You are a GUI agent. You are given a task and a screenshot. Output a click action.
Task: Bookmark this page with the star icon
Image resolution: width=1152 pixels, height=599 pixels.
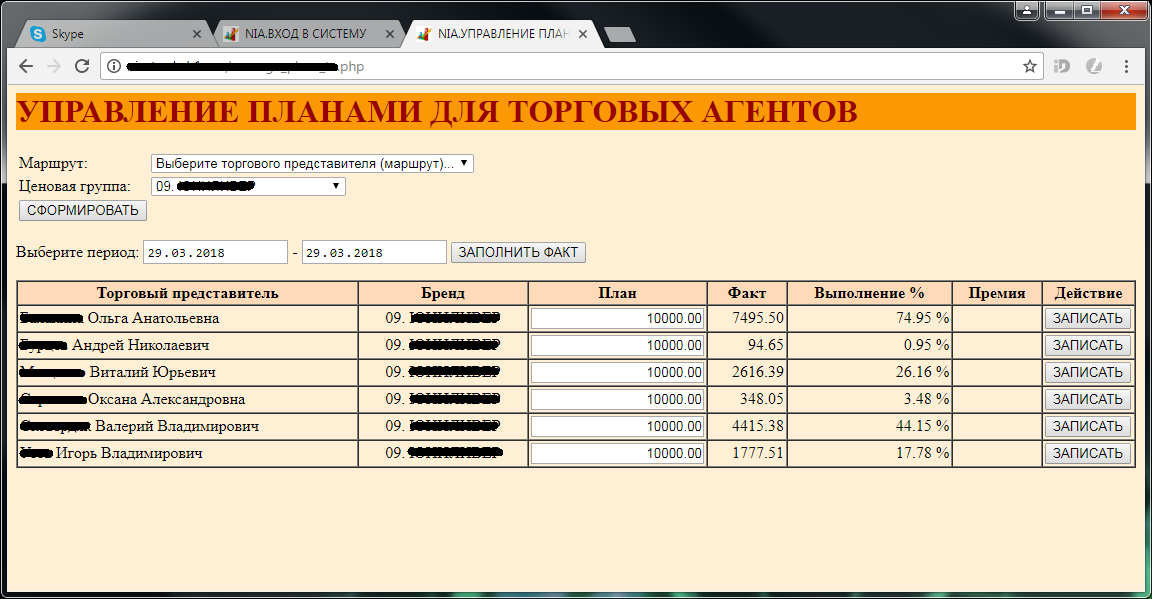(x=1029, y=66)
